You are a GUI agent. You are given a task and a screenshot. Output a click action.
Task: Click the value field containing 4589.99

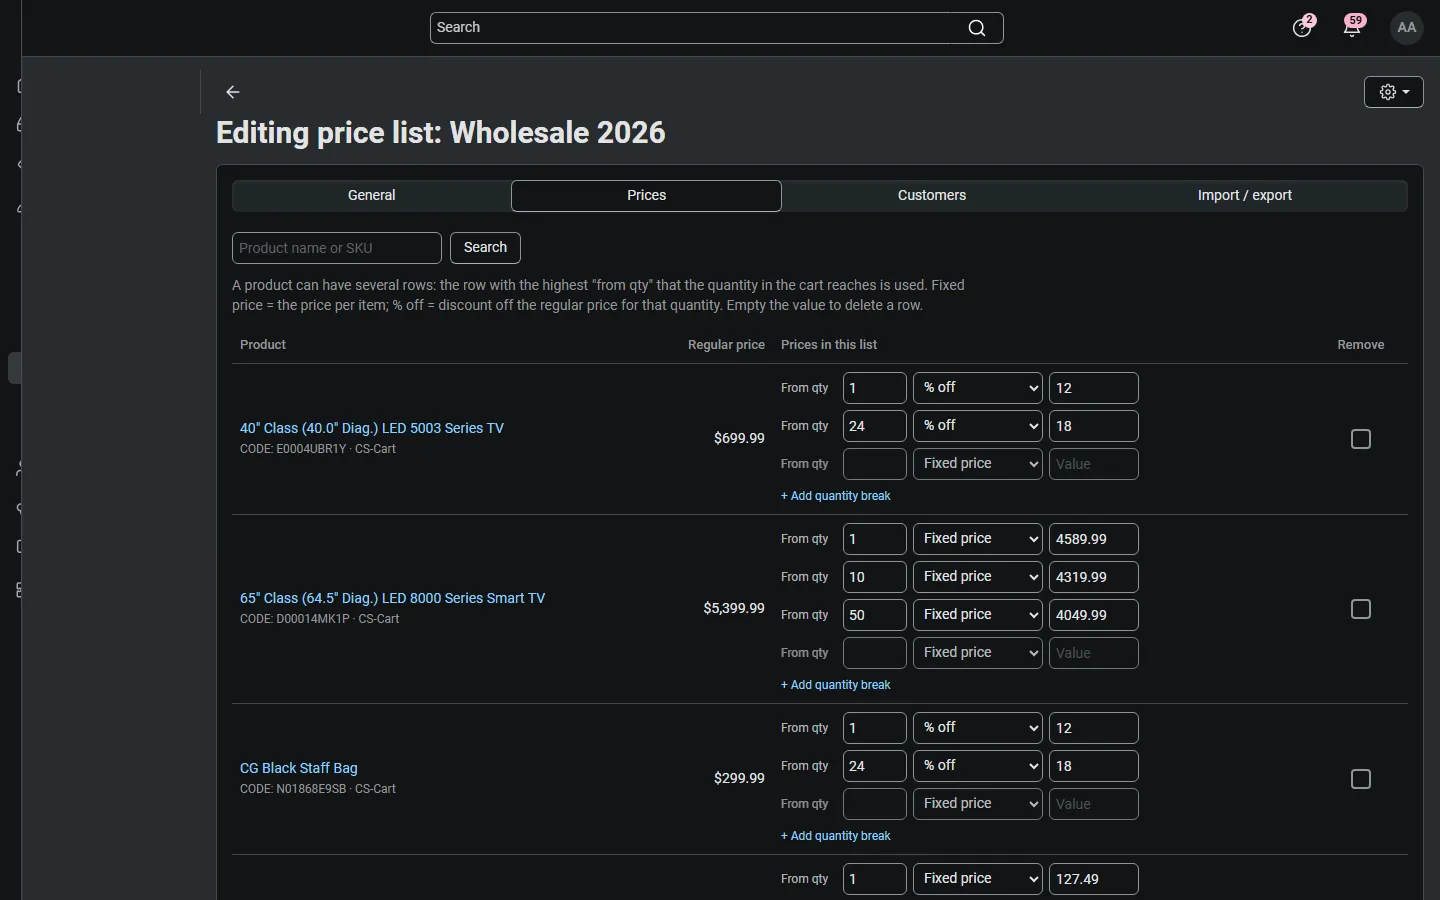(1094, 539)
